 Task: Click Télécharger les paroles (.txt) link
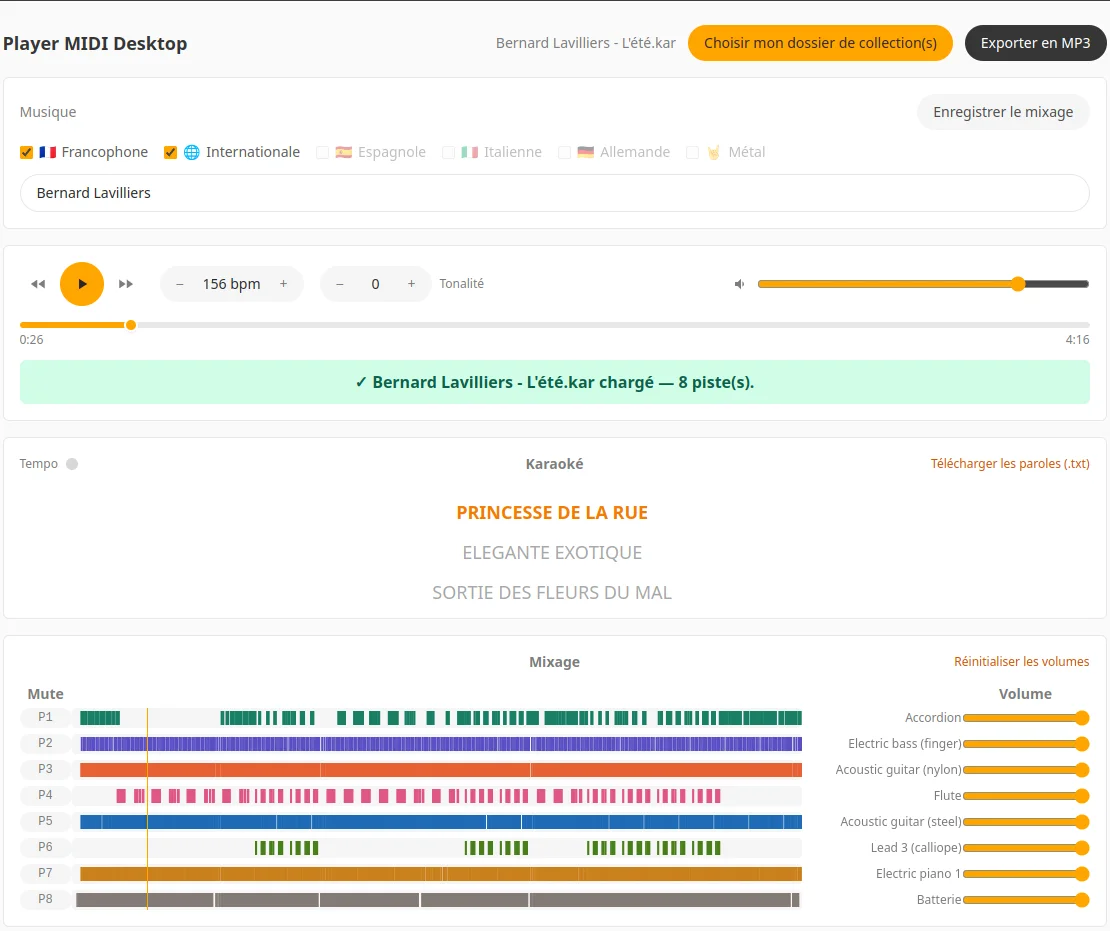tap(1009, 464)
